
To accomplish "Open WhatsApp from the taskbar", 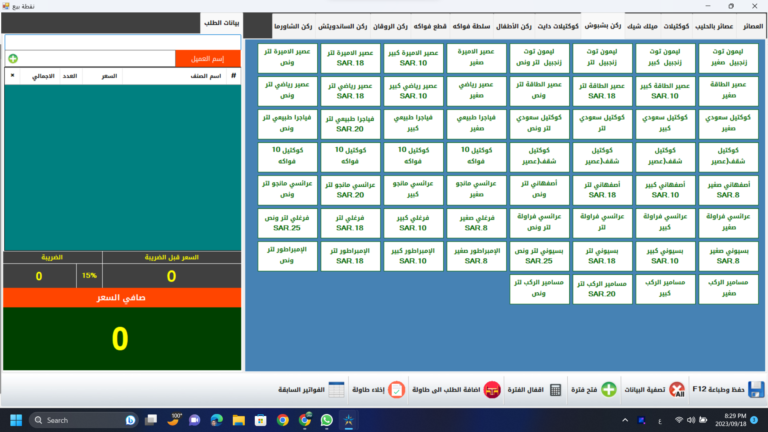I will [325, 420].
